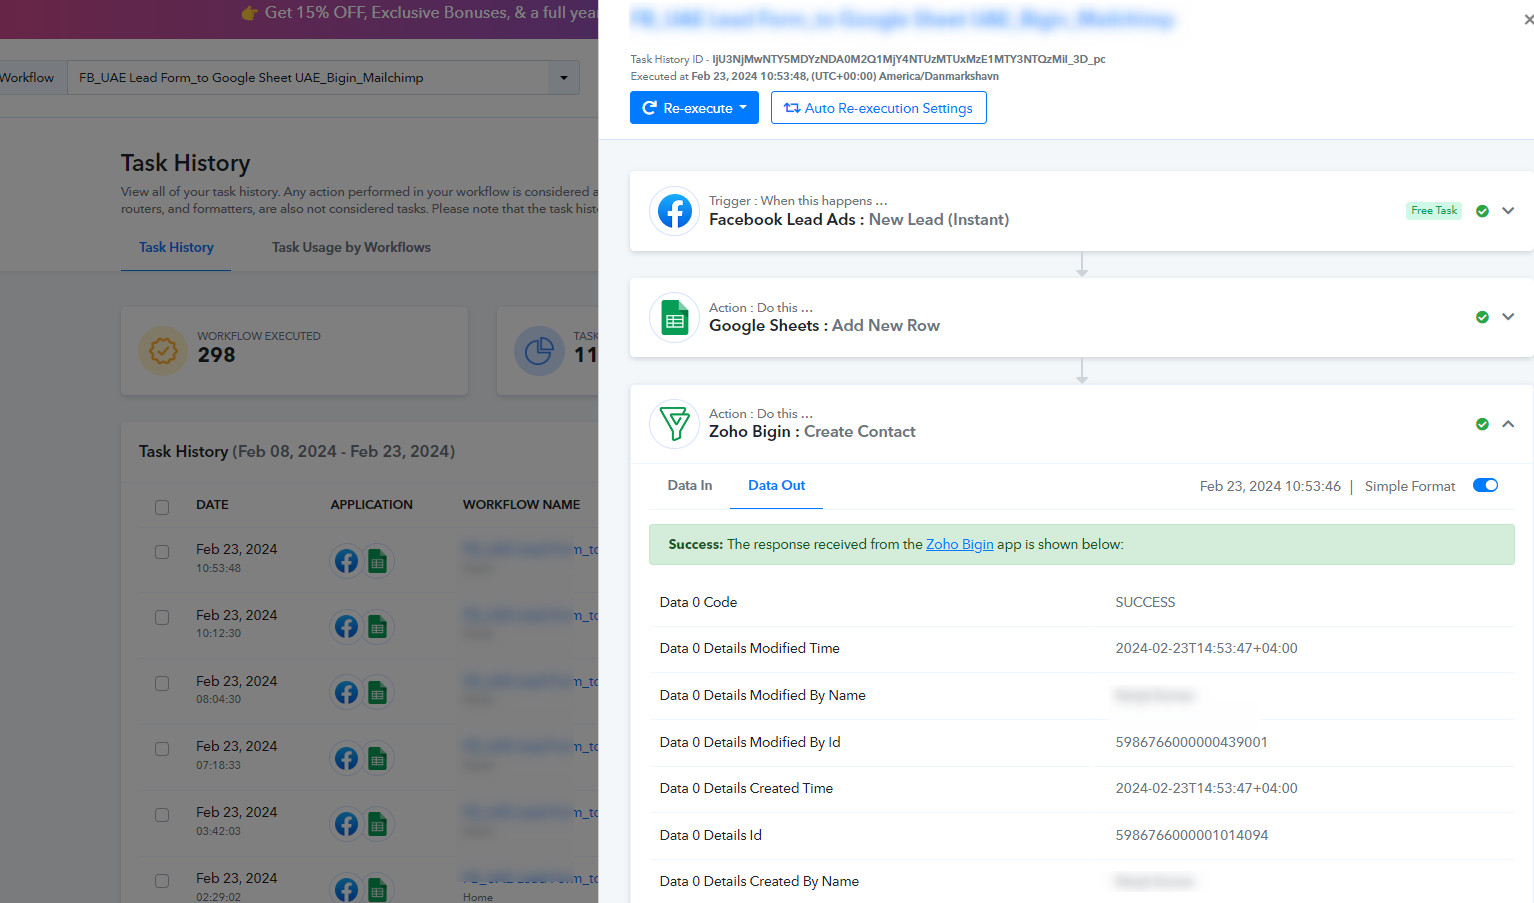Screen dimensions: 1534x903
Task: Click the Google Sheets action step icon
Action: click(675, 318)
